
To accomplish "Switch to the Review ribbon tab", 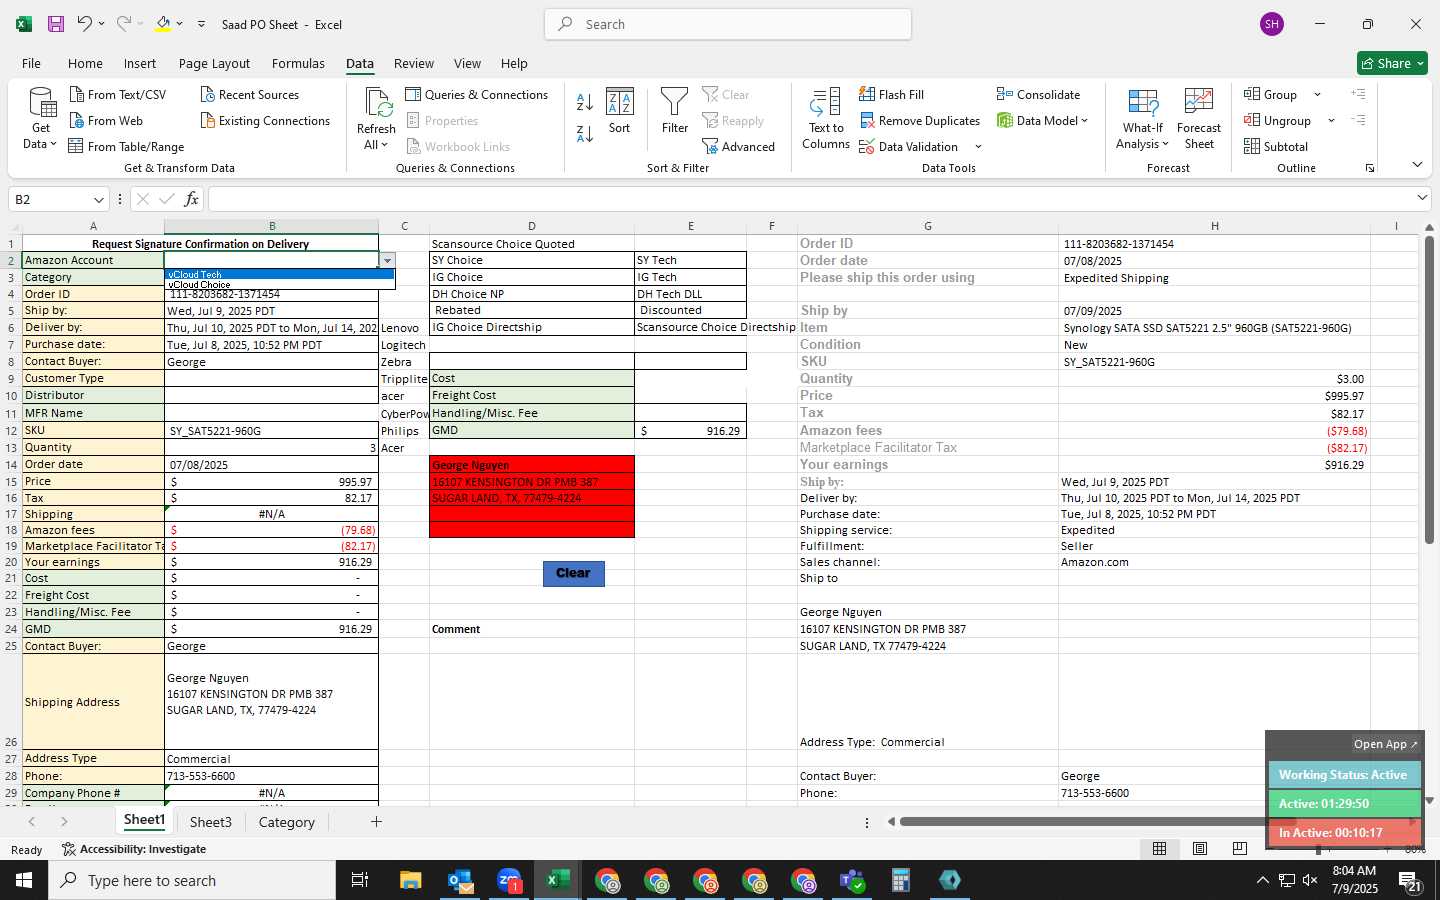I will click(414, 63).
